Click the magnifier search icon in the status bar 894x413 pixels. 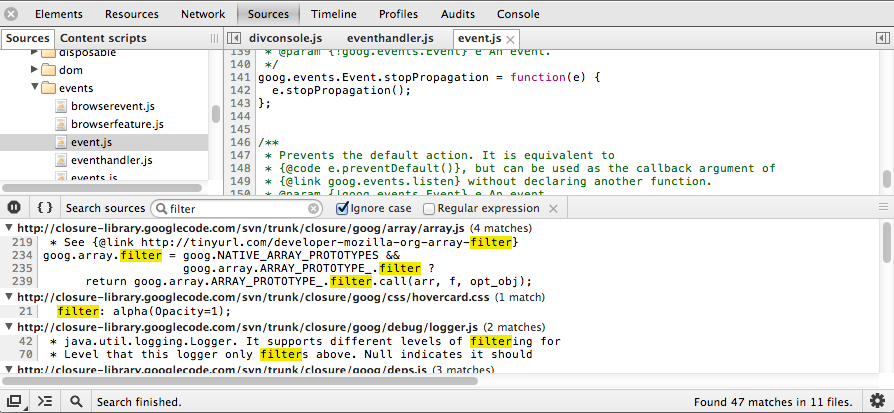click(76, 401)
